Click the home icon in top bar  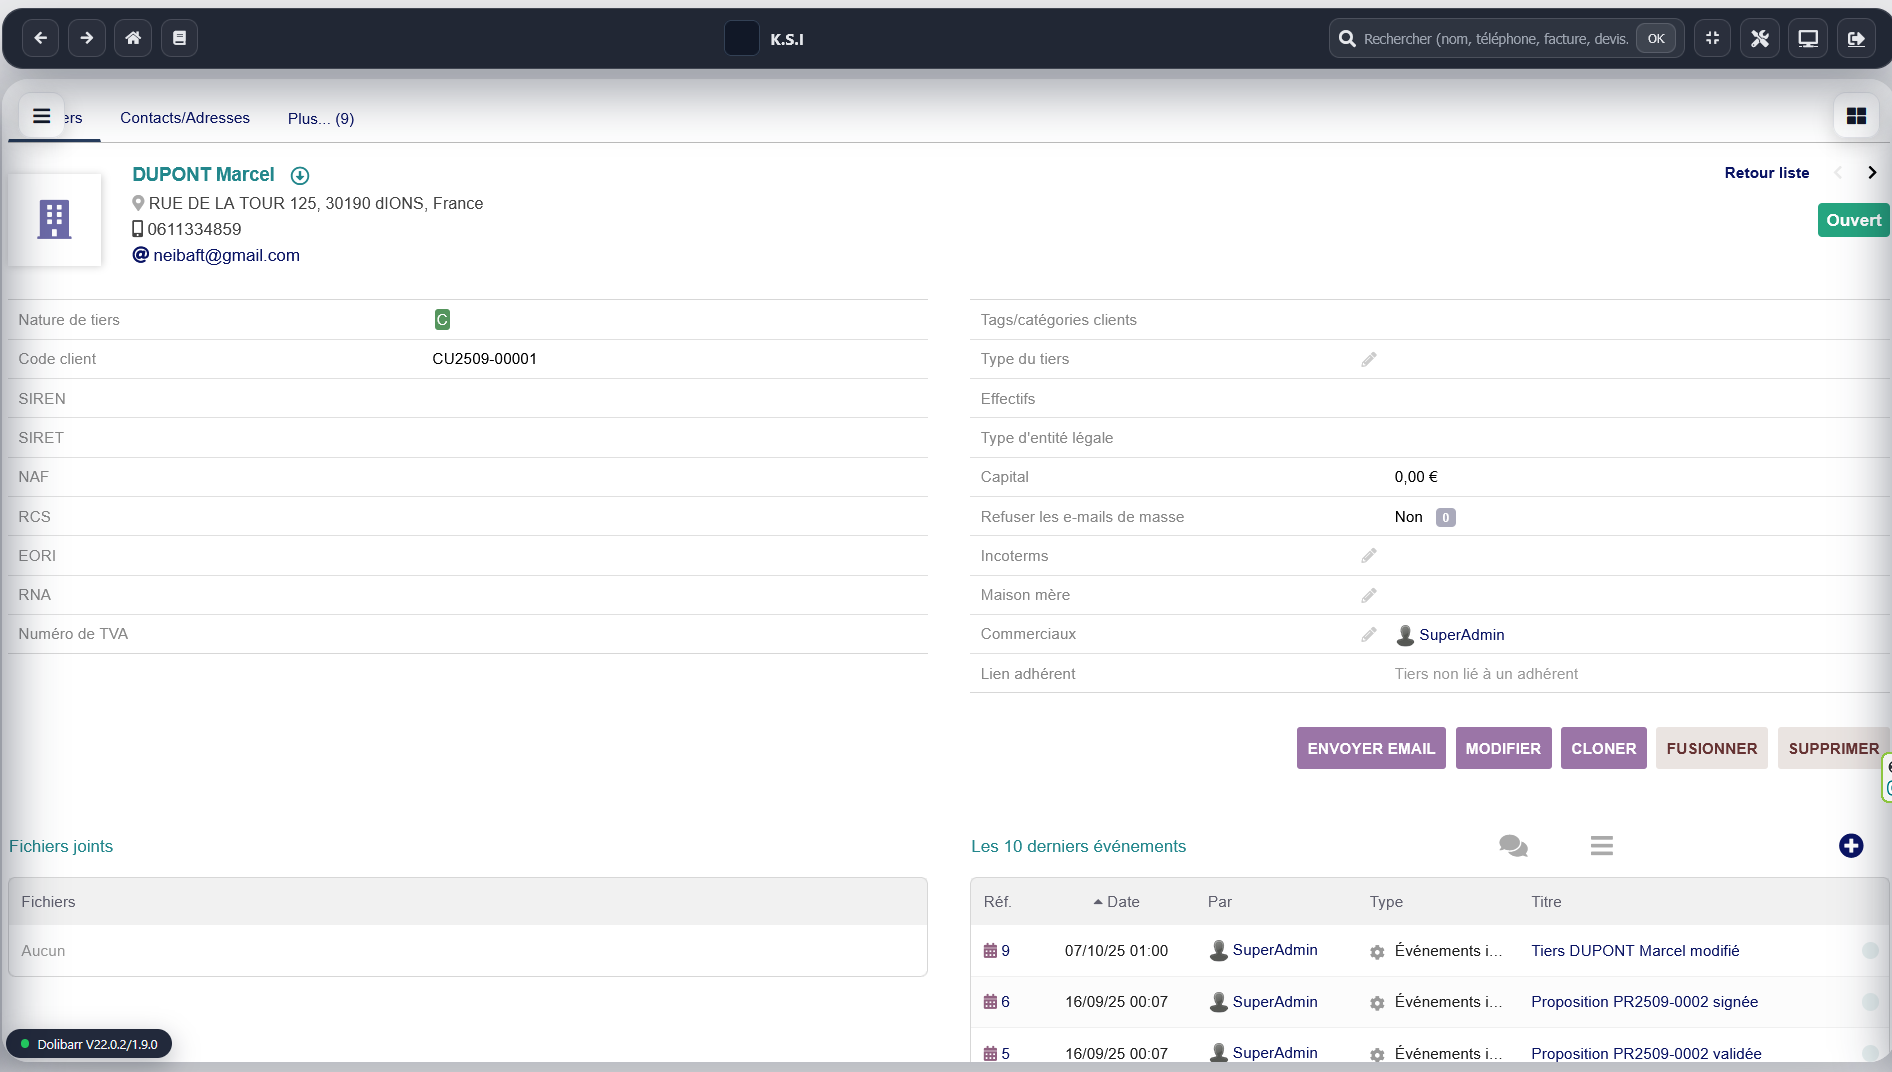tap(133, 38)
